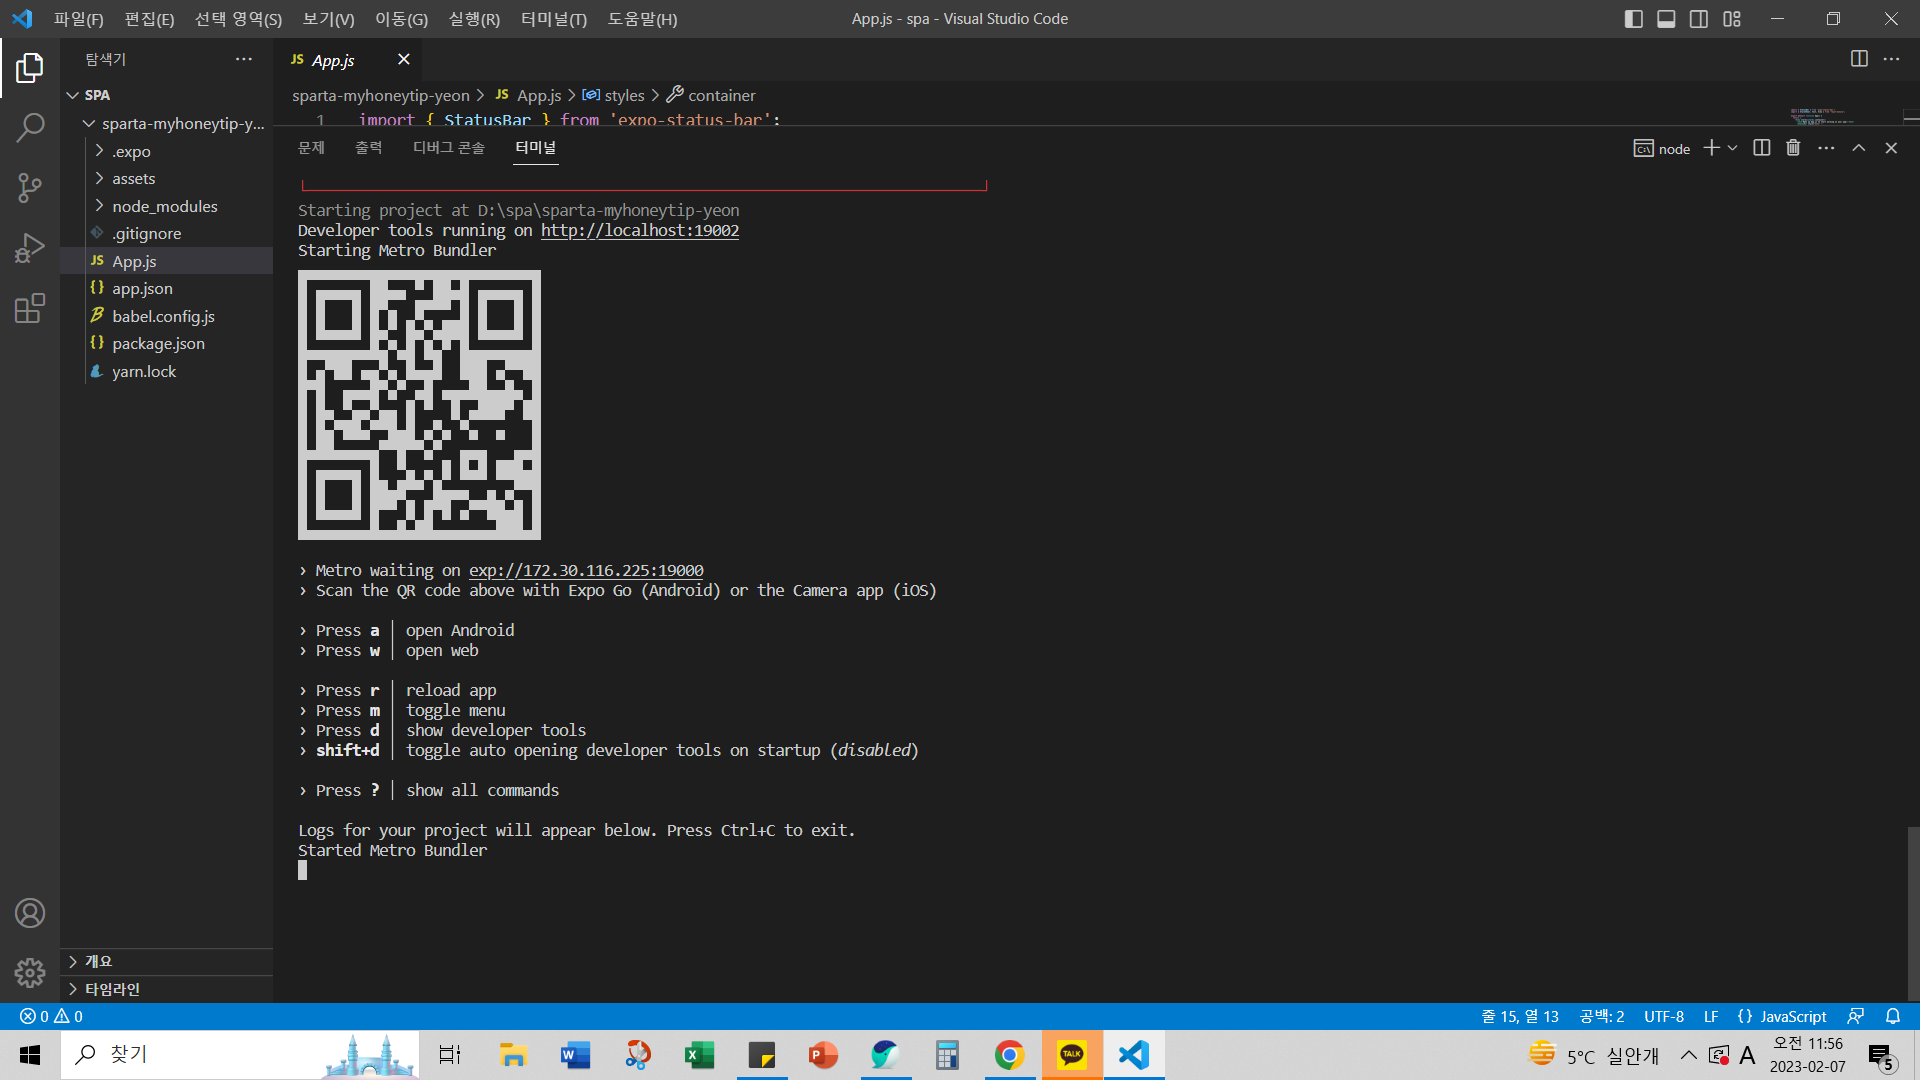The image size is (1920, 1080).
Task: Open the Windows Start menu
Action: 30,1055
